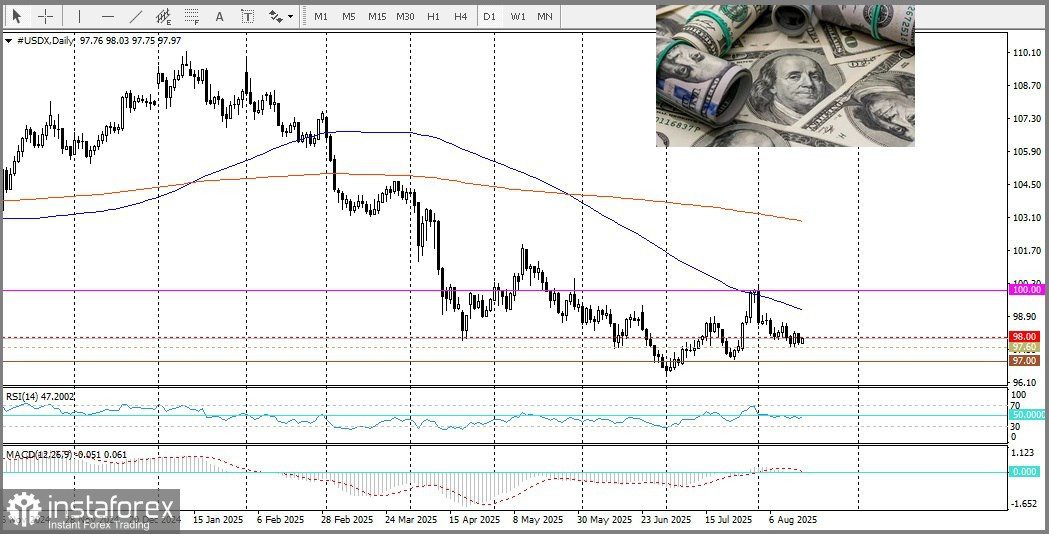Click the red 98.00 price tag
Viewport: 1049px width, 534px height.
point(1025,337)
